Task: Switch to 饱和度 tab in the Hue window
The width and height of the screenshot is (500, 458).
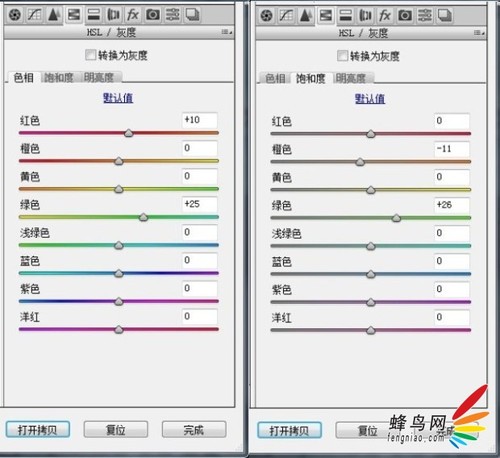Action: pyautogui.click(x=59, y=78)
